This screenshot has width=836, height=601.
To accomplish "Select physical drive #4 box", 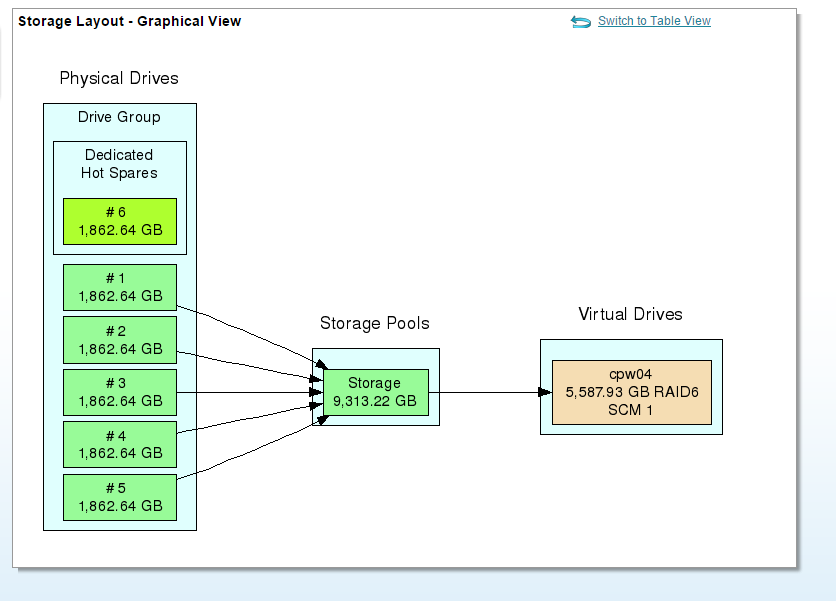I will 120,445.
